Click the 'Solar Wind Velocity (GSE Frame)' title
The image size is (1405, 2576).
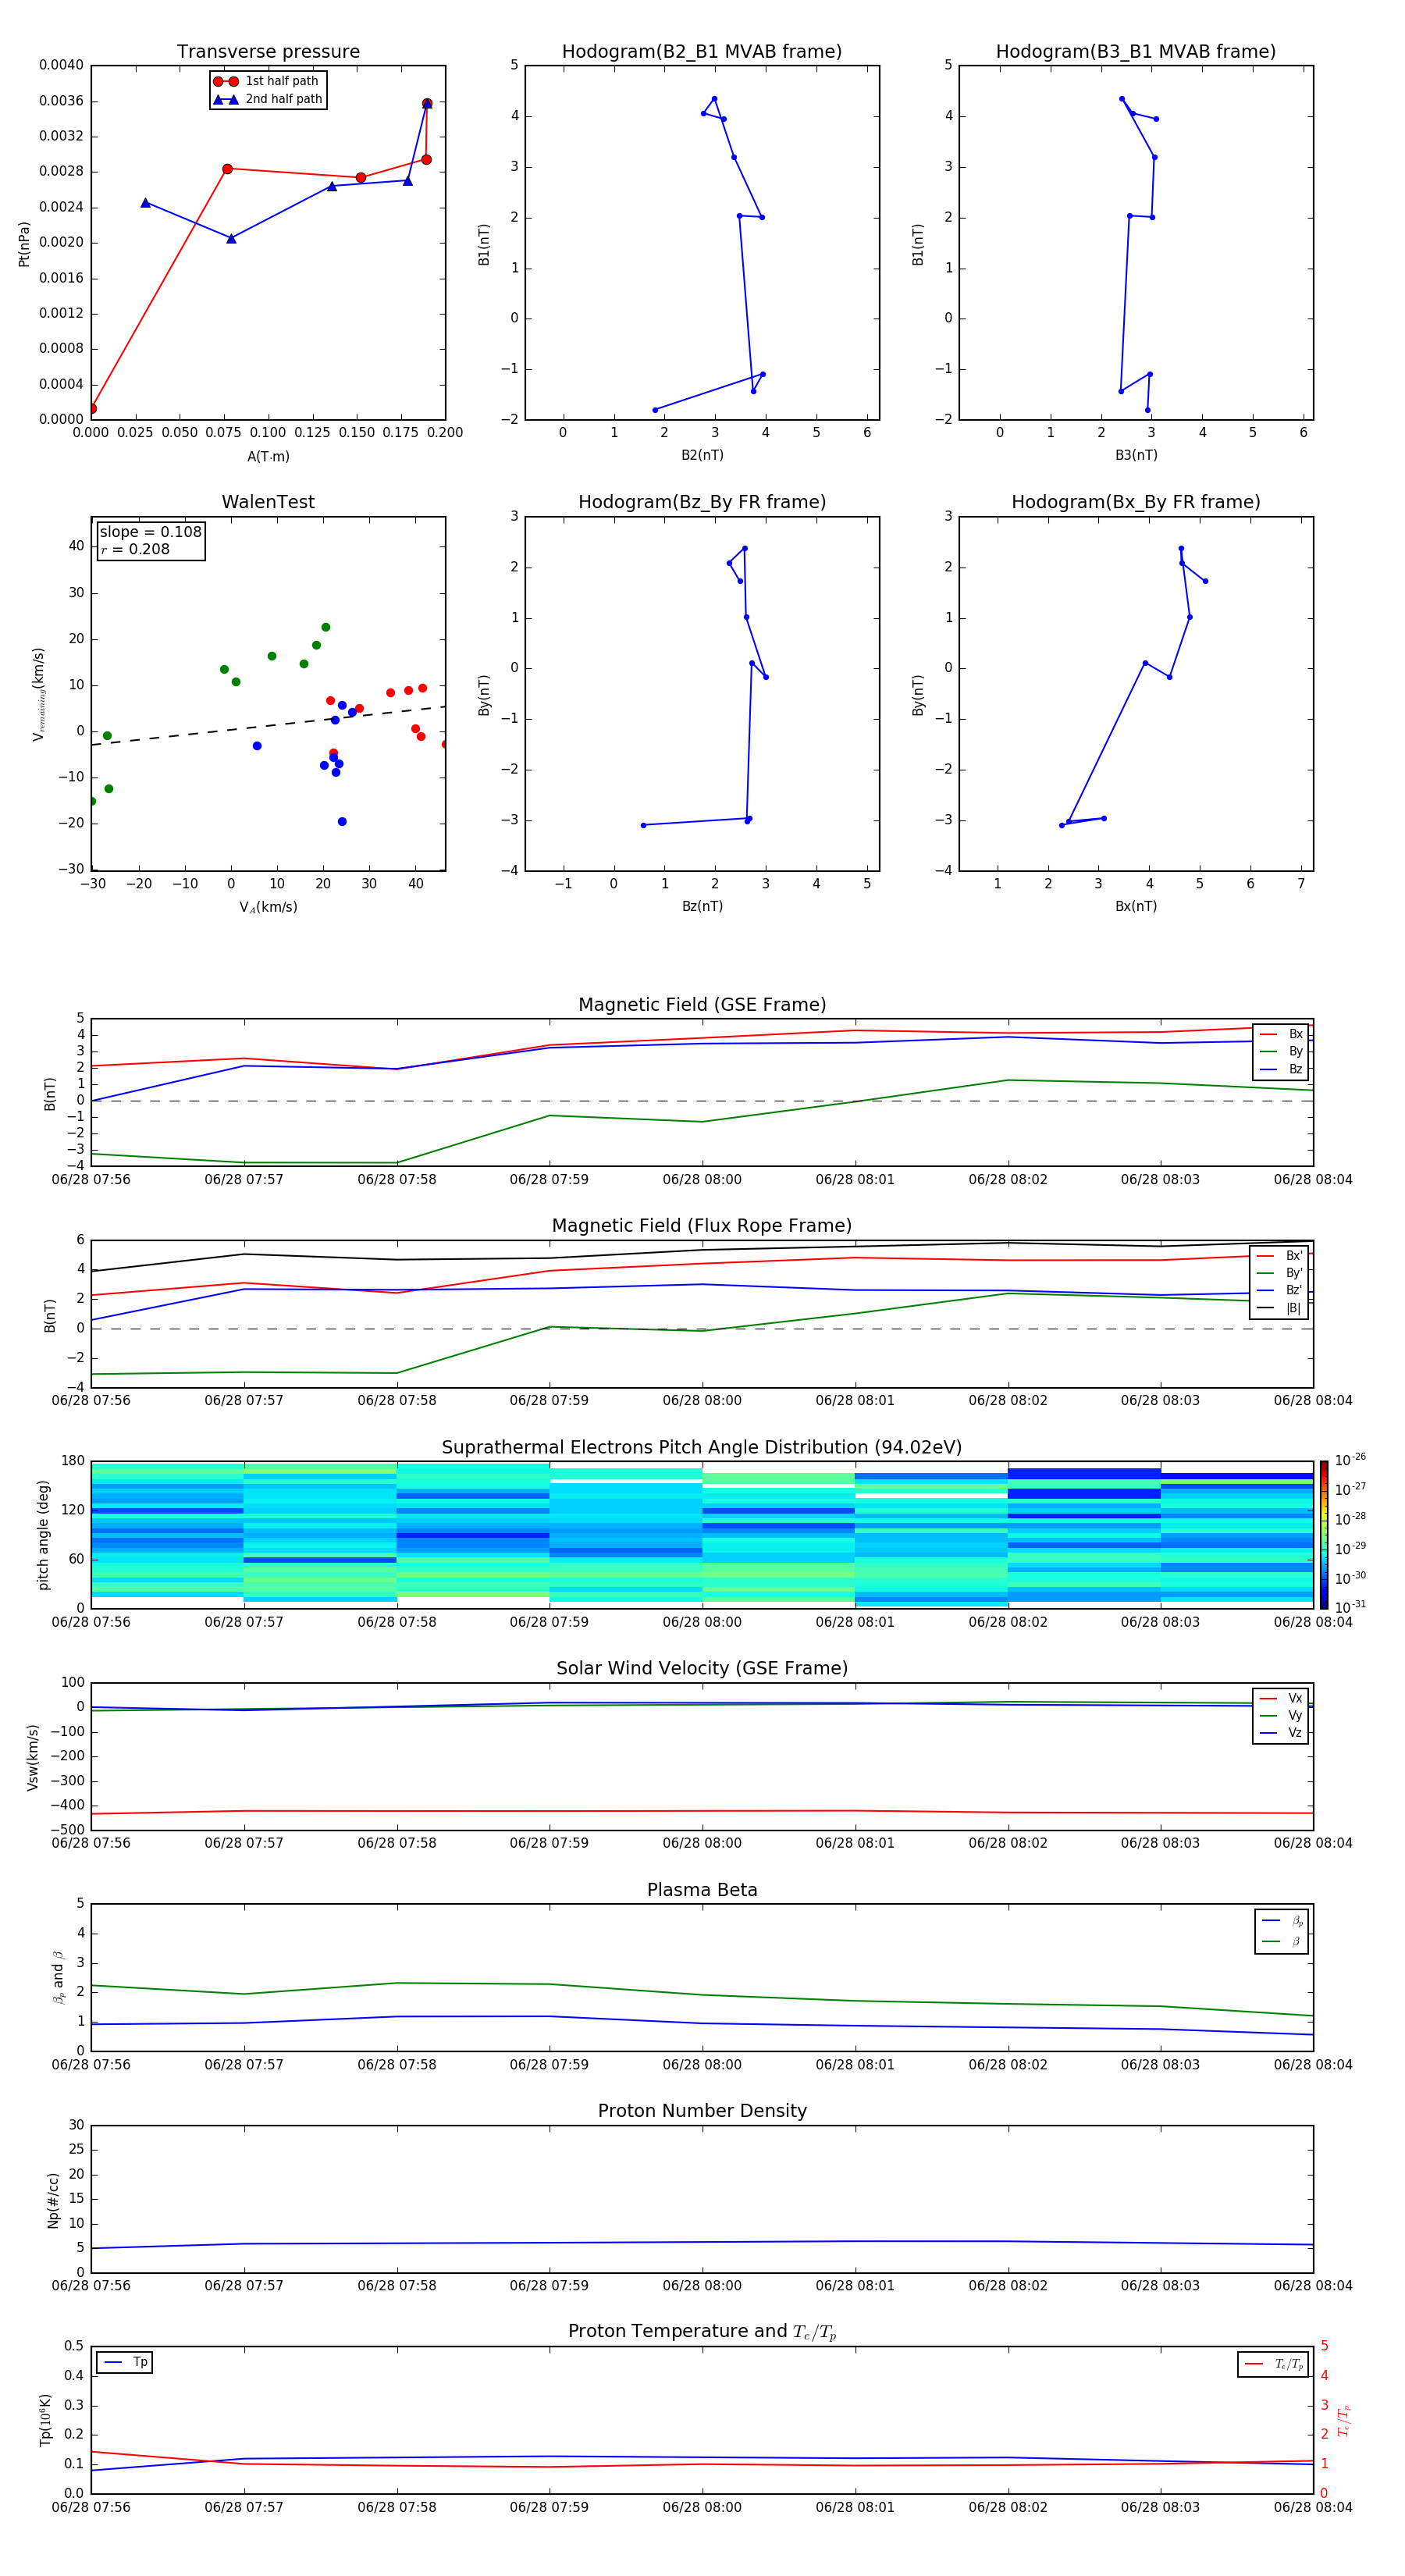[x=702, y=1669]
